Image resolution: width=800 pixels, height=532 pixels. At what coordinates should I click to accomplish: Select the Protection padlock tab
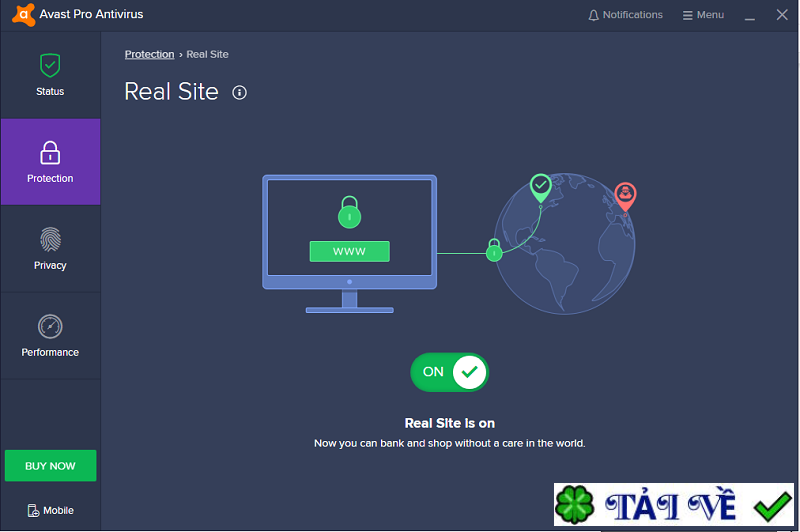50,162
